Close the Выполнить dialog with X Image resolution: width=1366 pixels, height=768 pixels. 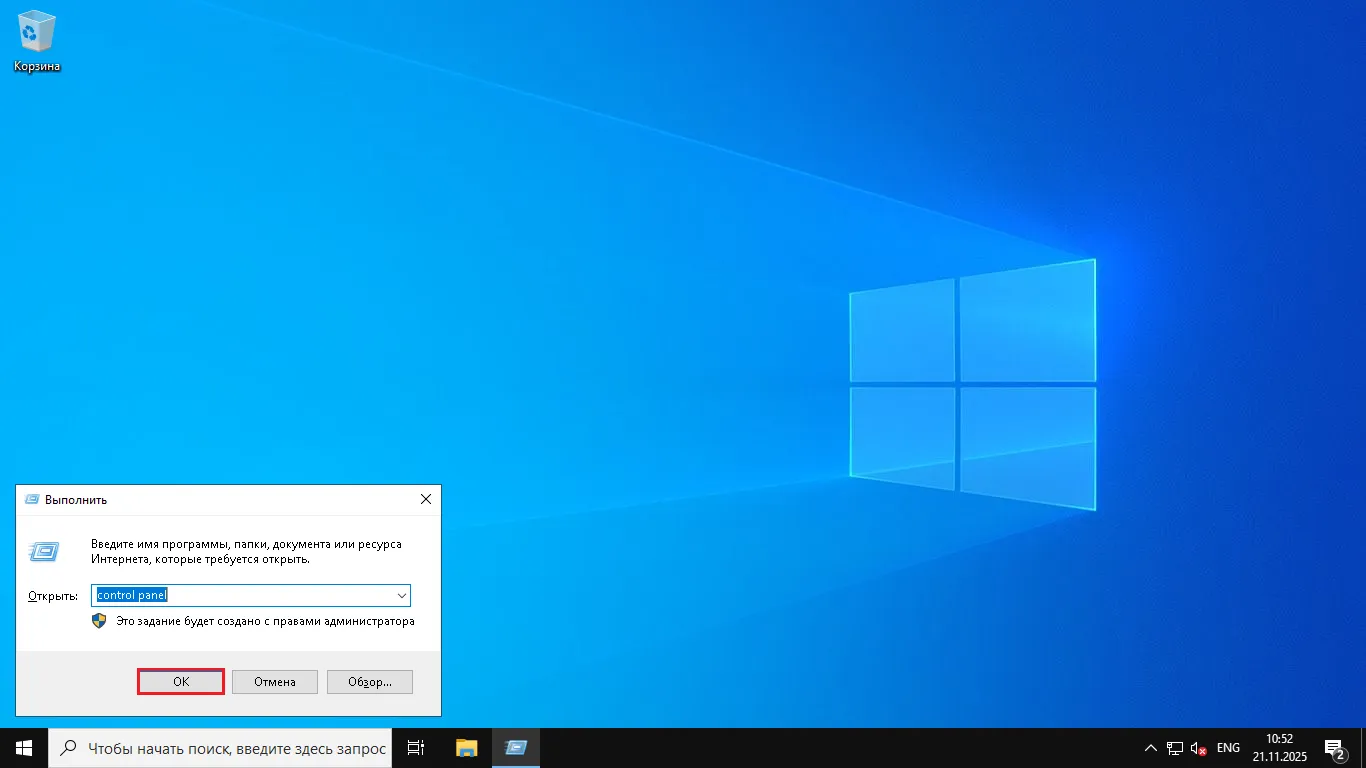point(425,499)
